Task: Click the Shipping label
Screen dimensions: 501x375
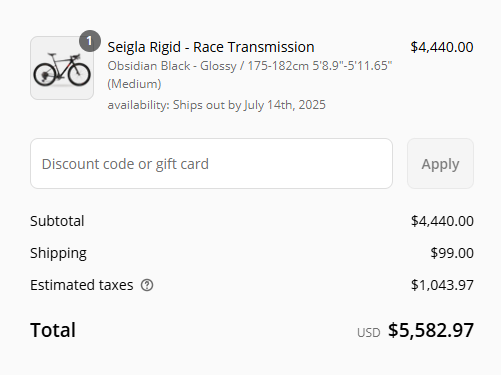Action: (58, 253)
